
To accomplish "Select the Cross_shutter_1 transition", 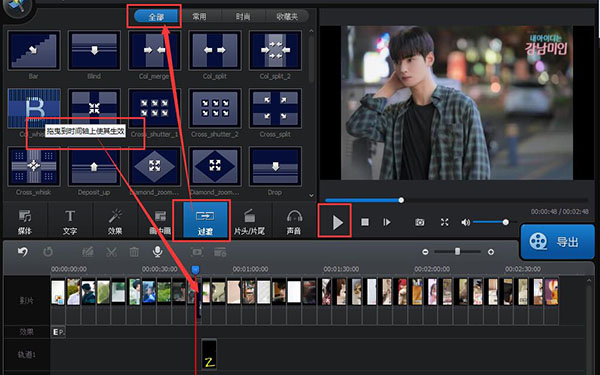I will [x=154, y=108].
